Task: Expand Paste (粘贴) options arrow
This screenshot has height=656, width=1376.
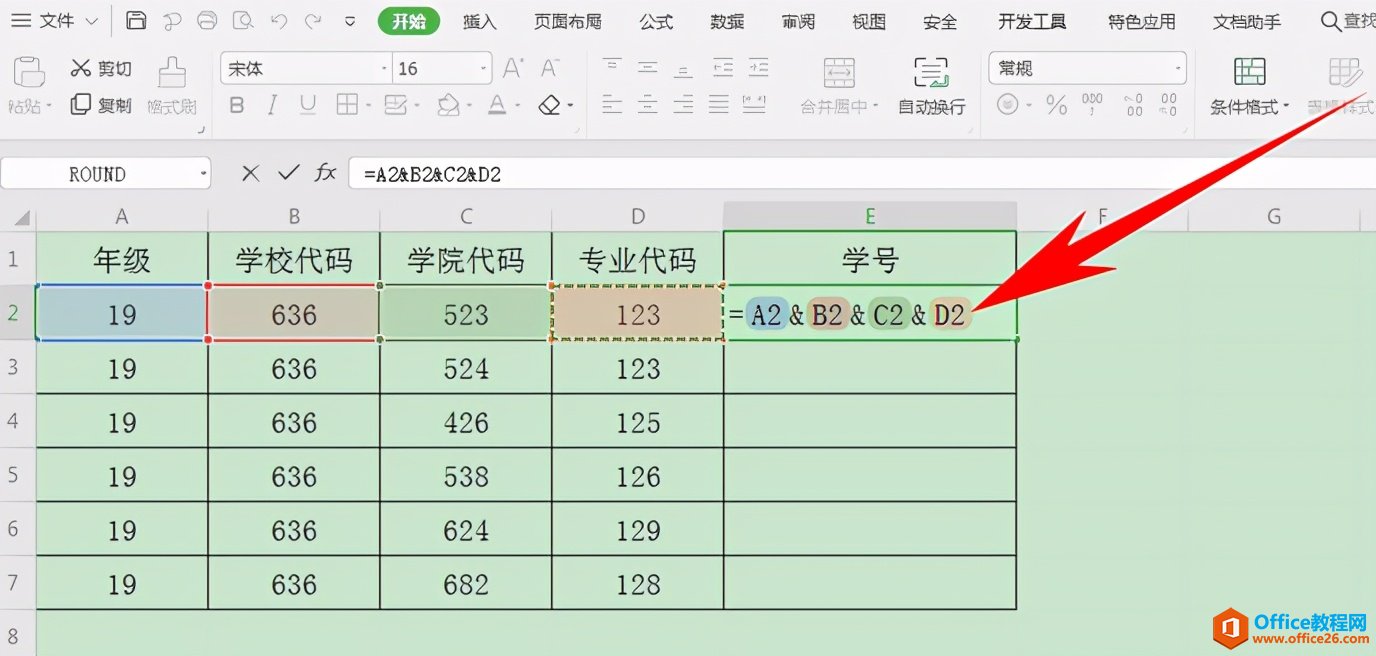Action: [48, 106]
